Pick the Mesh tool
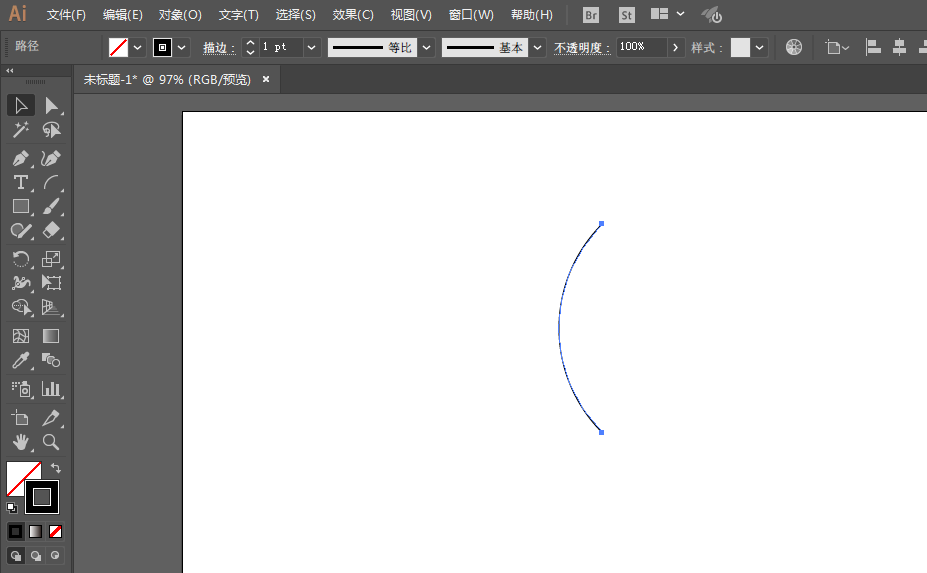The height and width of the screenshot is (573, 927). [x=21, y=336]
